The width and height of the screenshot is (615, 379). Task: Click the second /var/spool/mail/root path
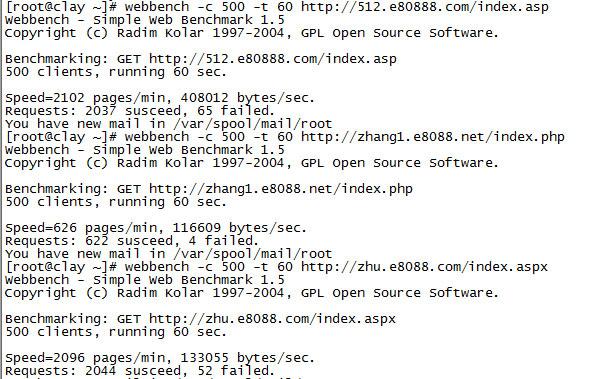tap(253, 254)
